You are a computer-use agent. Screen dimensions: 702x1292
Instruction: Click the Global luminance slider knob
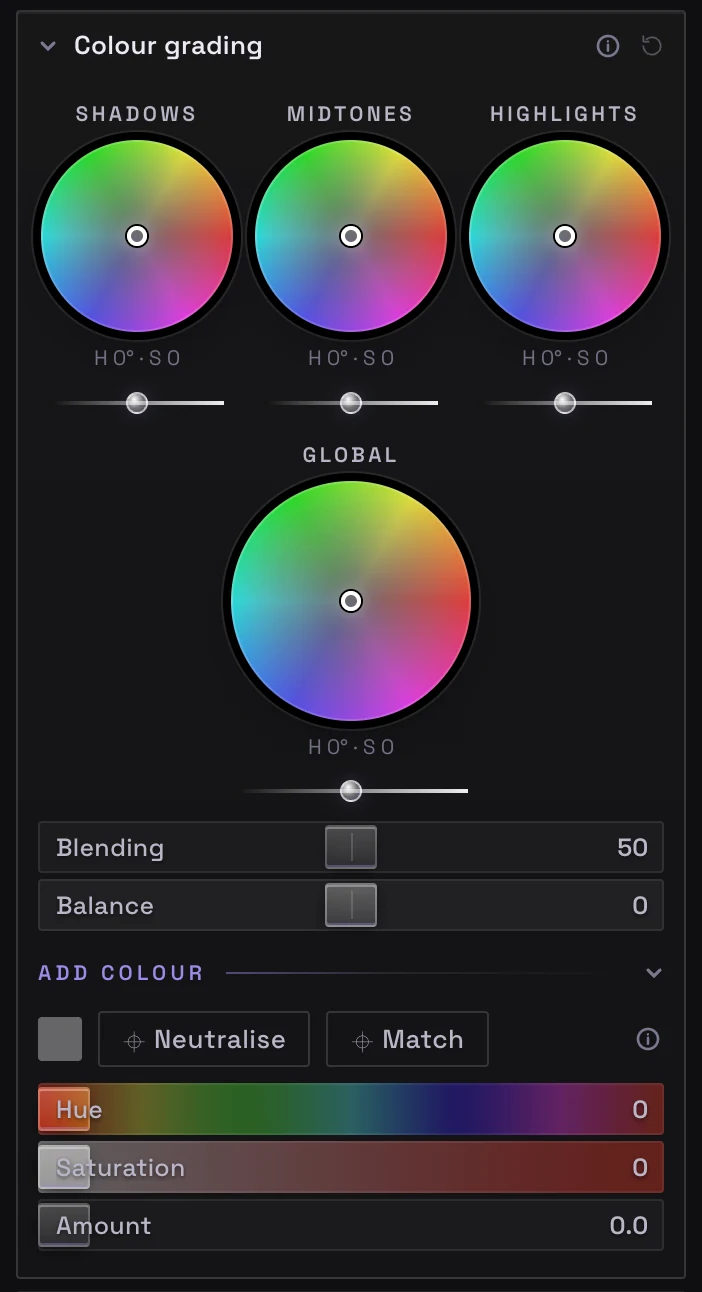(x=351, y=791)
